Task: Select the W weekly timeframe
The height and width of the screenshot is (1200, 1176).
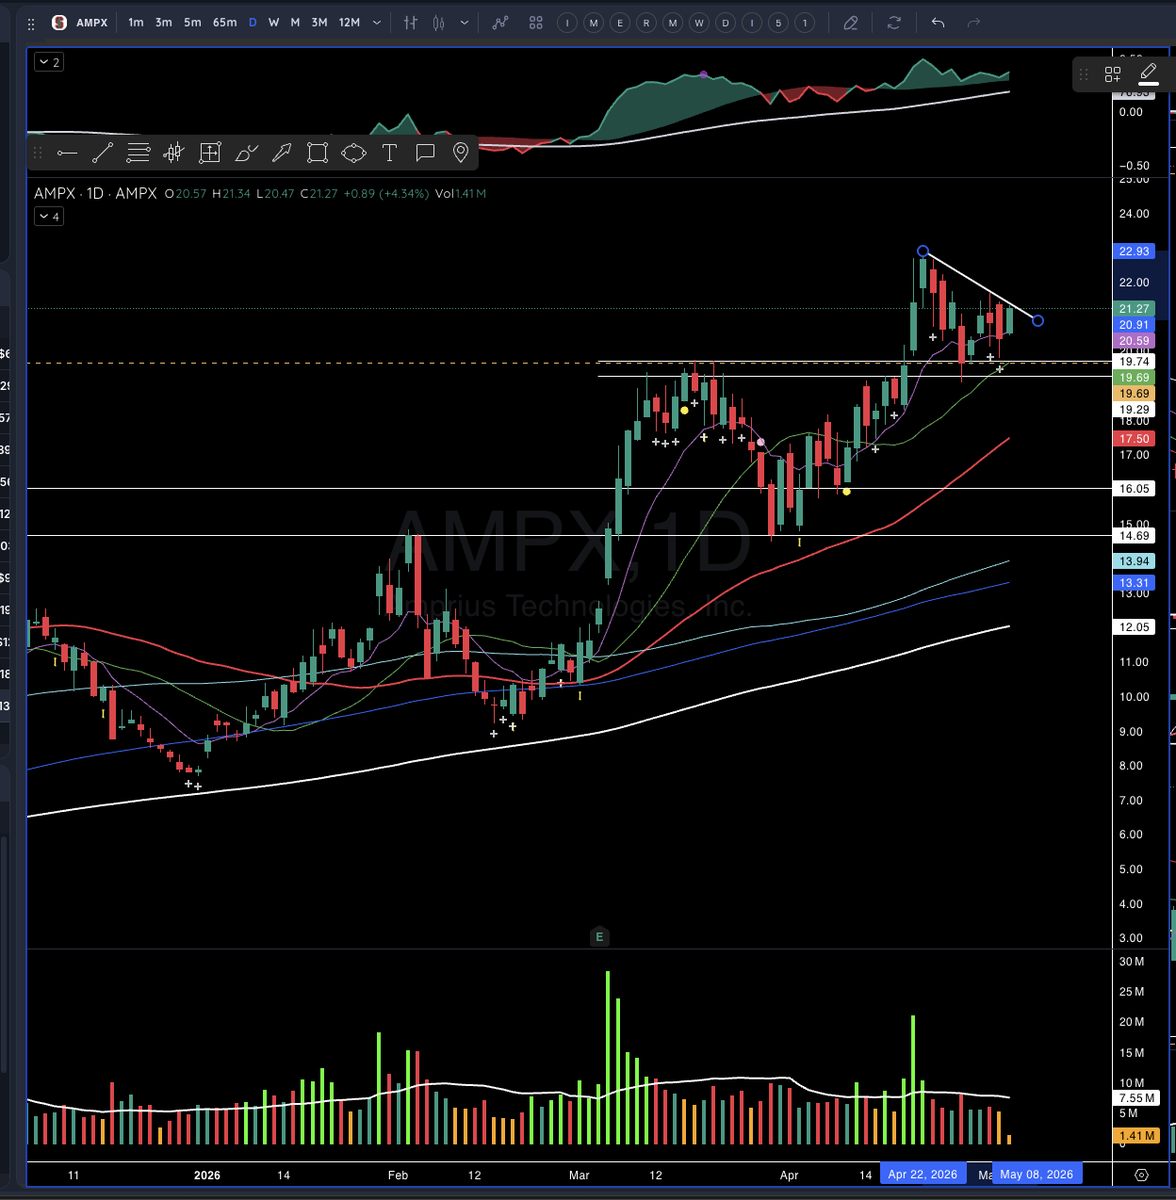Action: [x=273, y=22]
